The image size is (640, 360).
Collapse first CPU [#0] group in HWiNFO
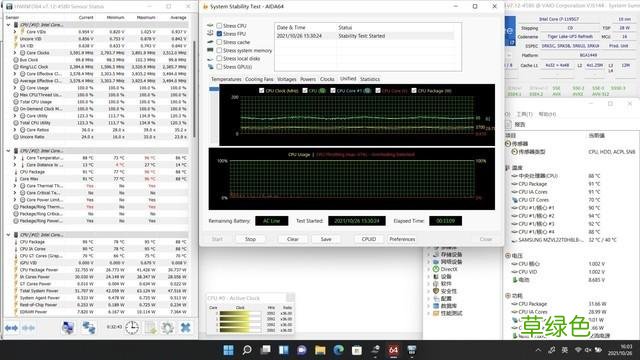click(x=8, y=25)
